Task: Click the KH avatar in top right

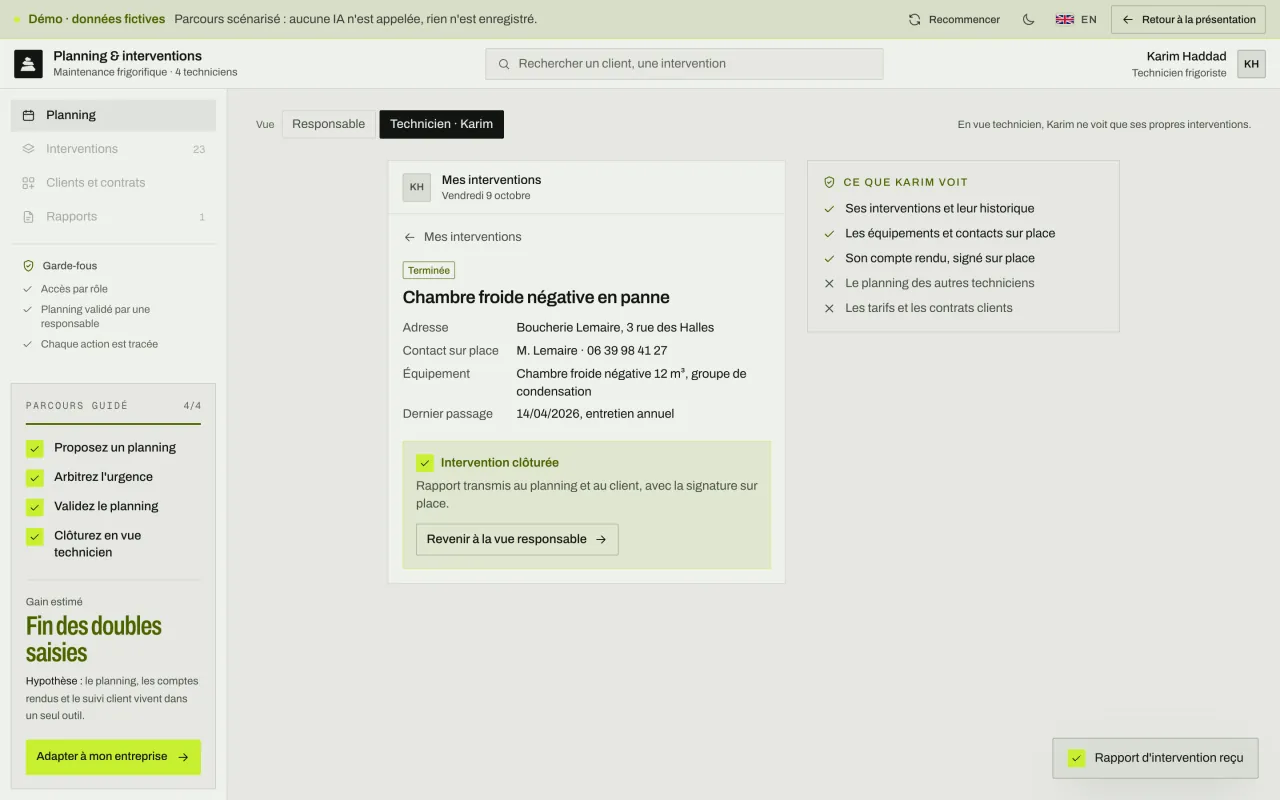Action: 1251,64
